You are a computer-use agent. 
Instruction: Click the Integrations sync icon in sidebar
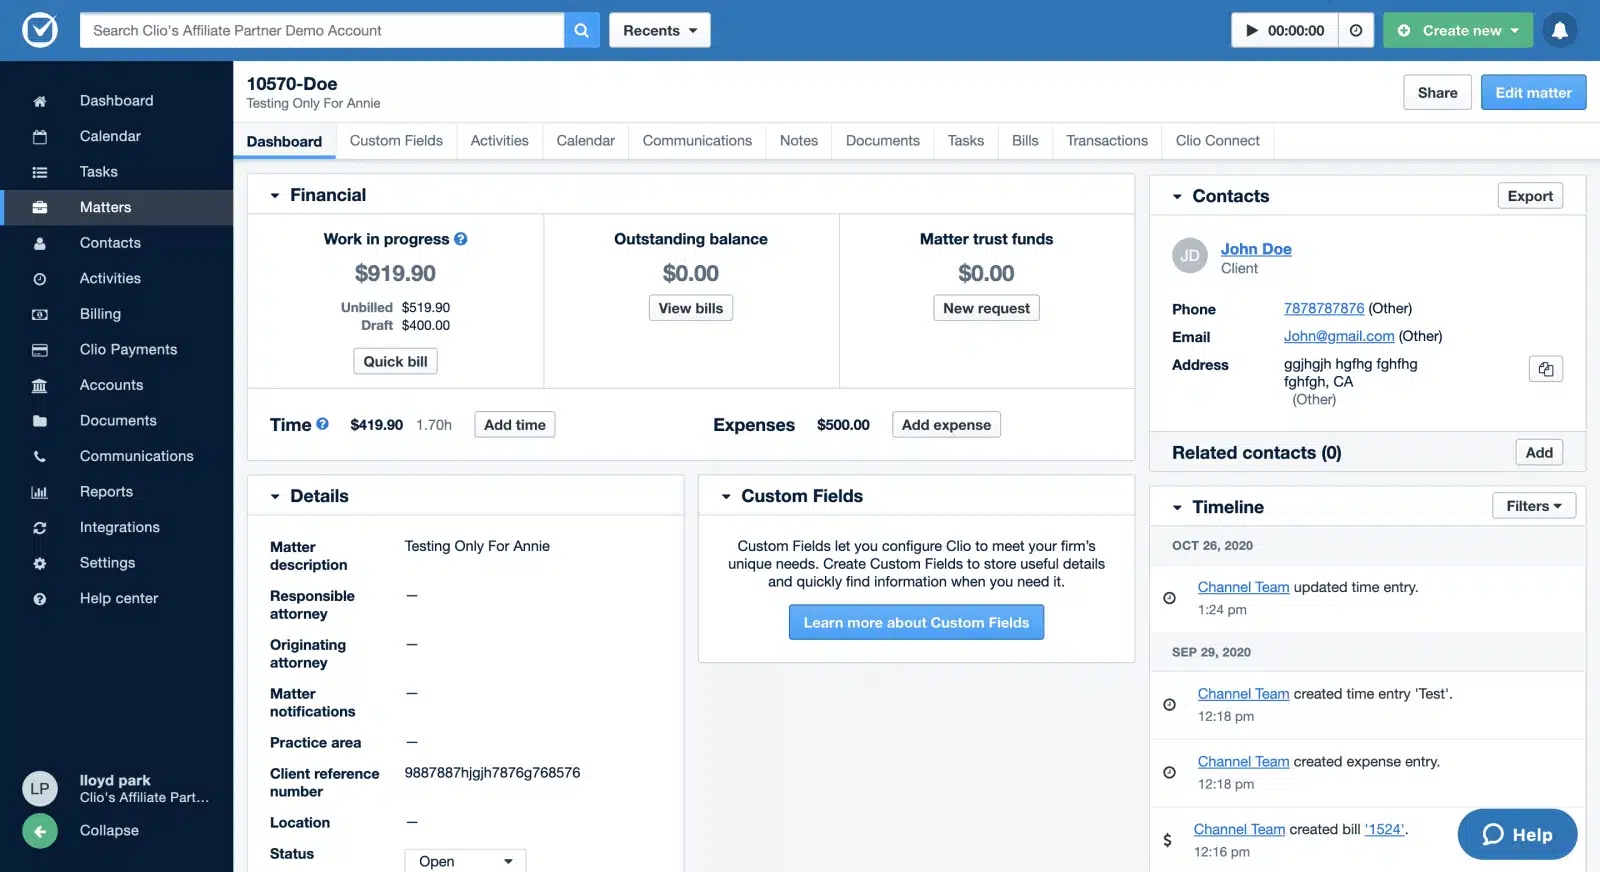(40, 528)
